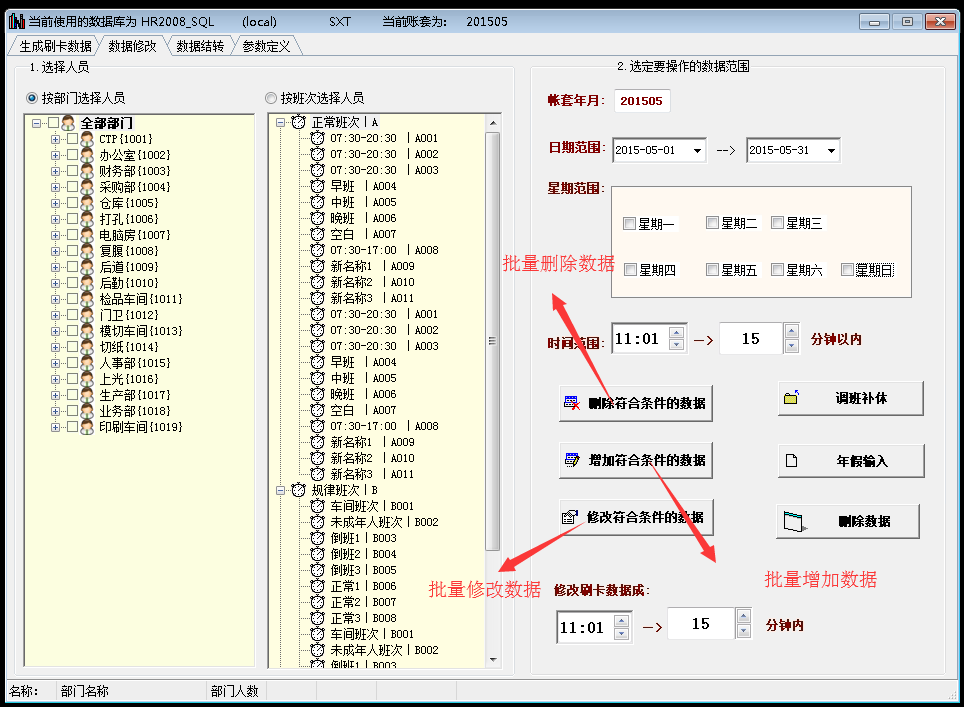Check the box for 模切车间{1013}

pyautogui.click(x=72, y=330)
